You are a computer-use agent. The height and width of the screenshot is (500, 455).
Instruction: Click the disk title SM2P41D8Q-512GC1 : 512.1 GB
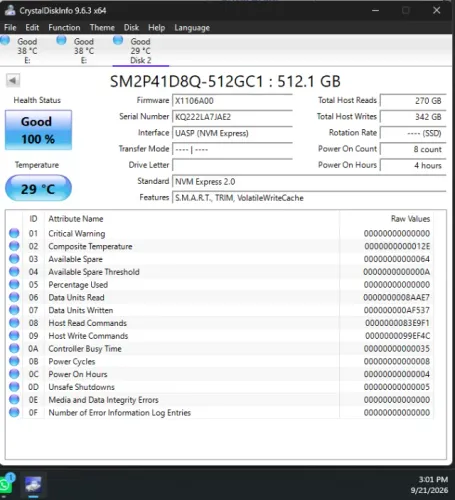pyautogui.click(x=225, y=81)
